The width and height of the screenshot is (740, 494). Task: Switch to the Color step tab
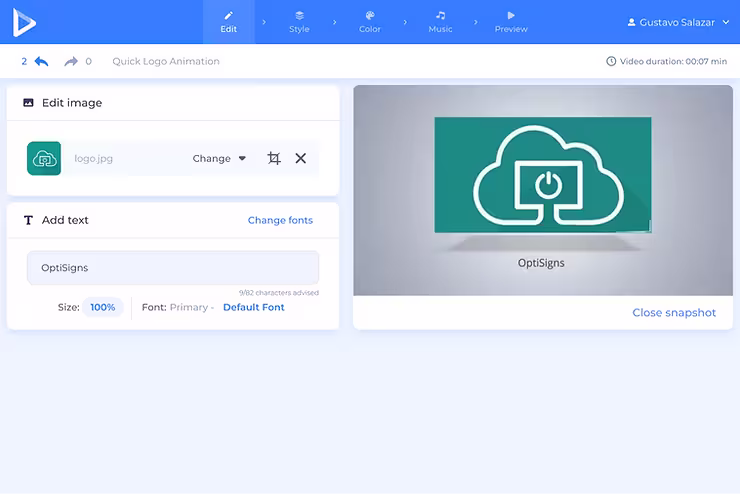[x=370, y=22]
